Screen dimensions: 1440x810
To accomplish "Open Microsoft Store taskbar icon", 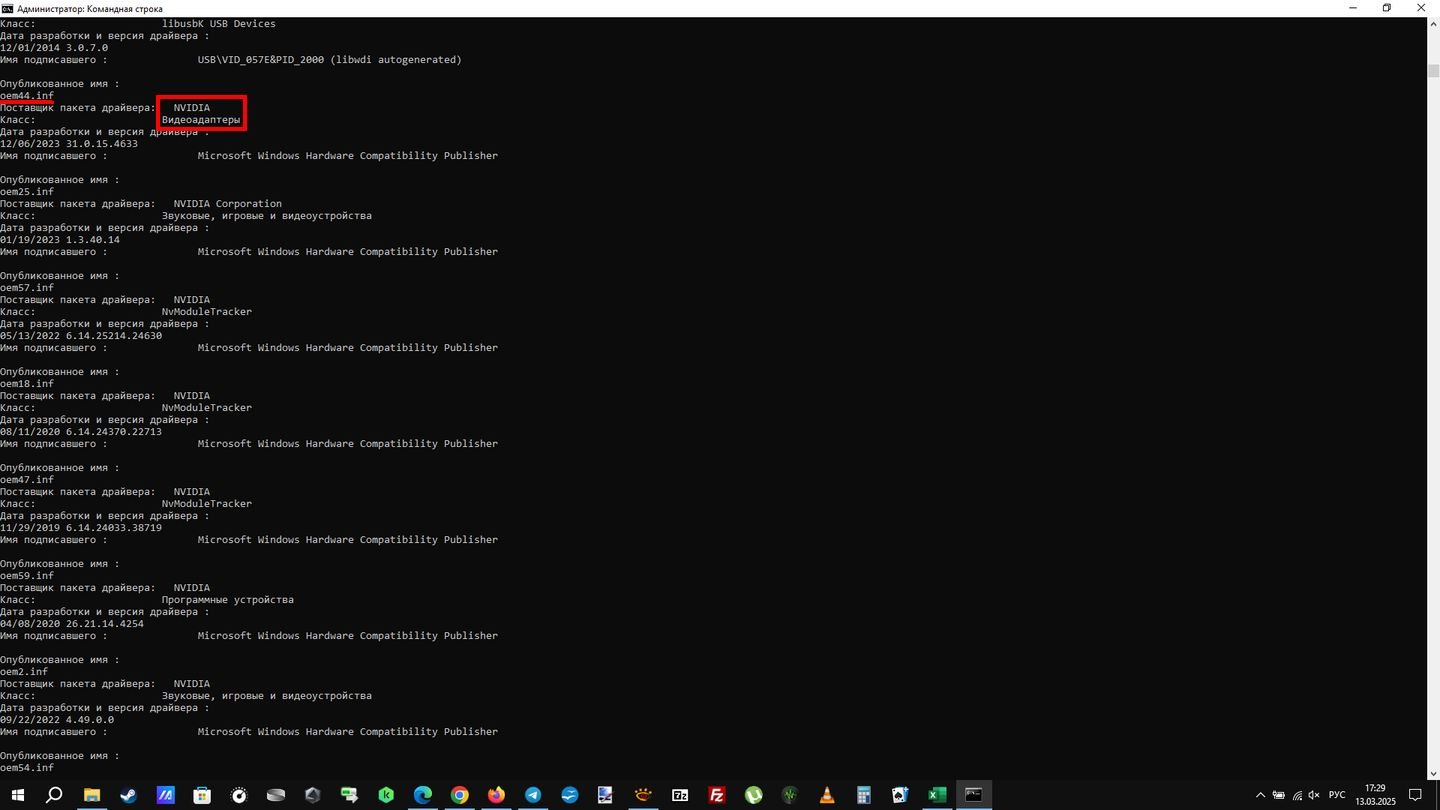I will click(202, 795).
